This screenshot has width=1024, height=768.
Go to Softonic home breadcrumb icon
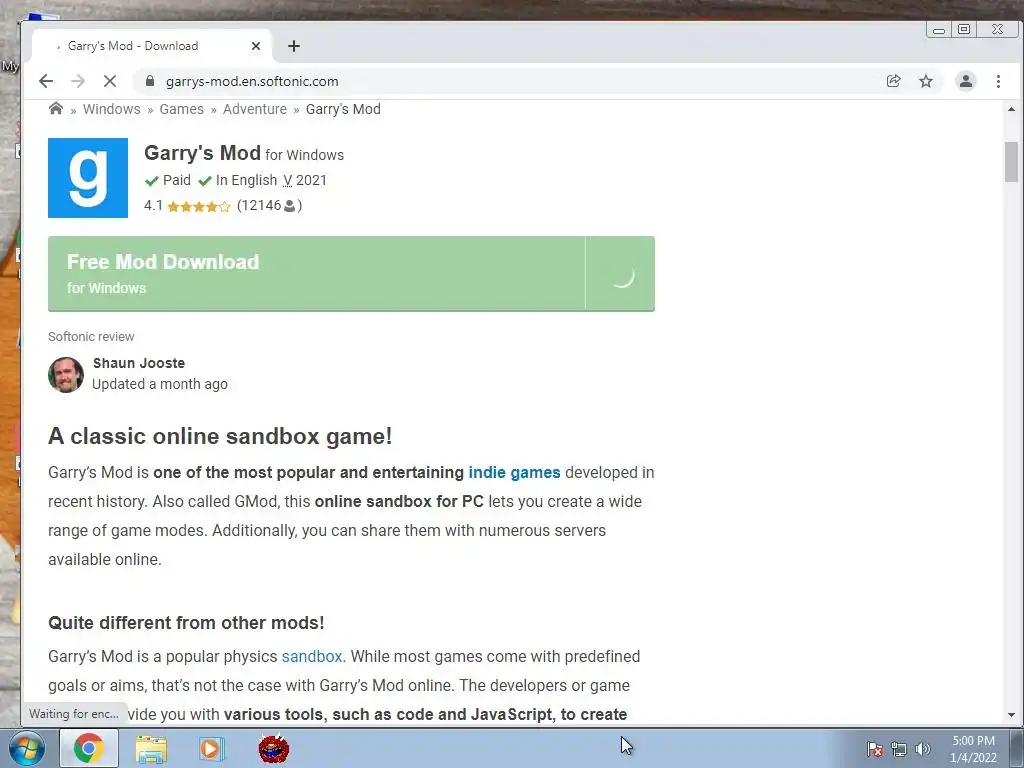click(x=56, y=108)
